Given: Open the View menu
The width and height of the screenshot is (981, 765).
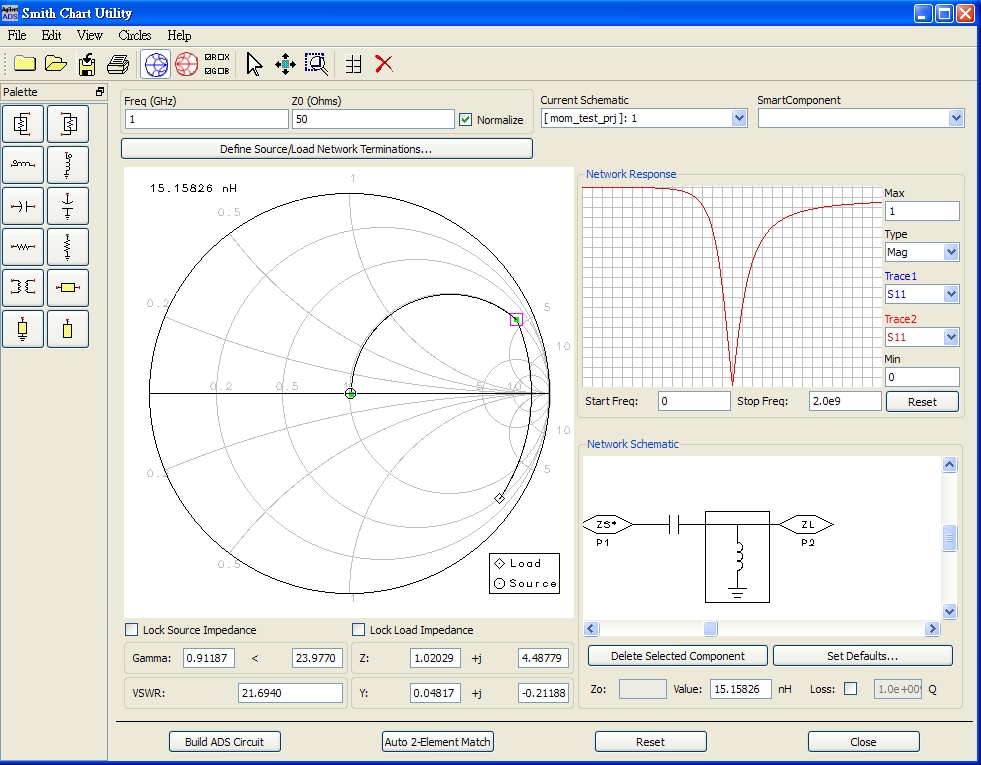Looking at the screenshot, I should (89, 36).
